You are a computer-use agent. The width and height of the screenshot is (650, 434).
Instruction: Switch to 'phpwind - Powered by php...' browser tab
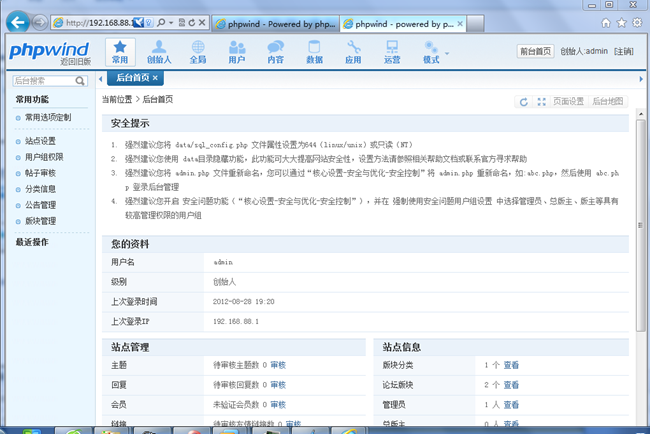pos(276,24)
